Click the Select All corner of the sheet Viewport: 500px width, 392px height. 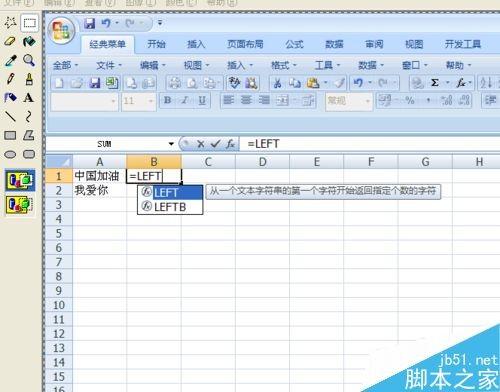pyautogui.click(x=59, y=162)
